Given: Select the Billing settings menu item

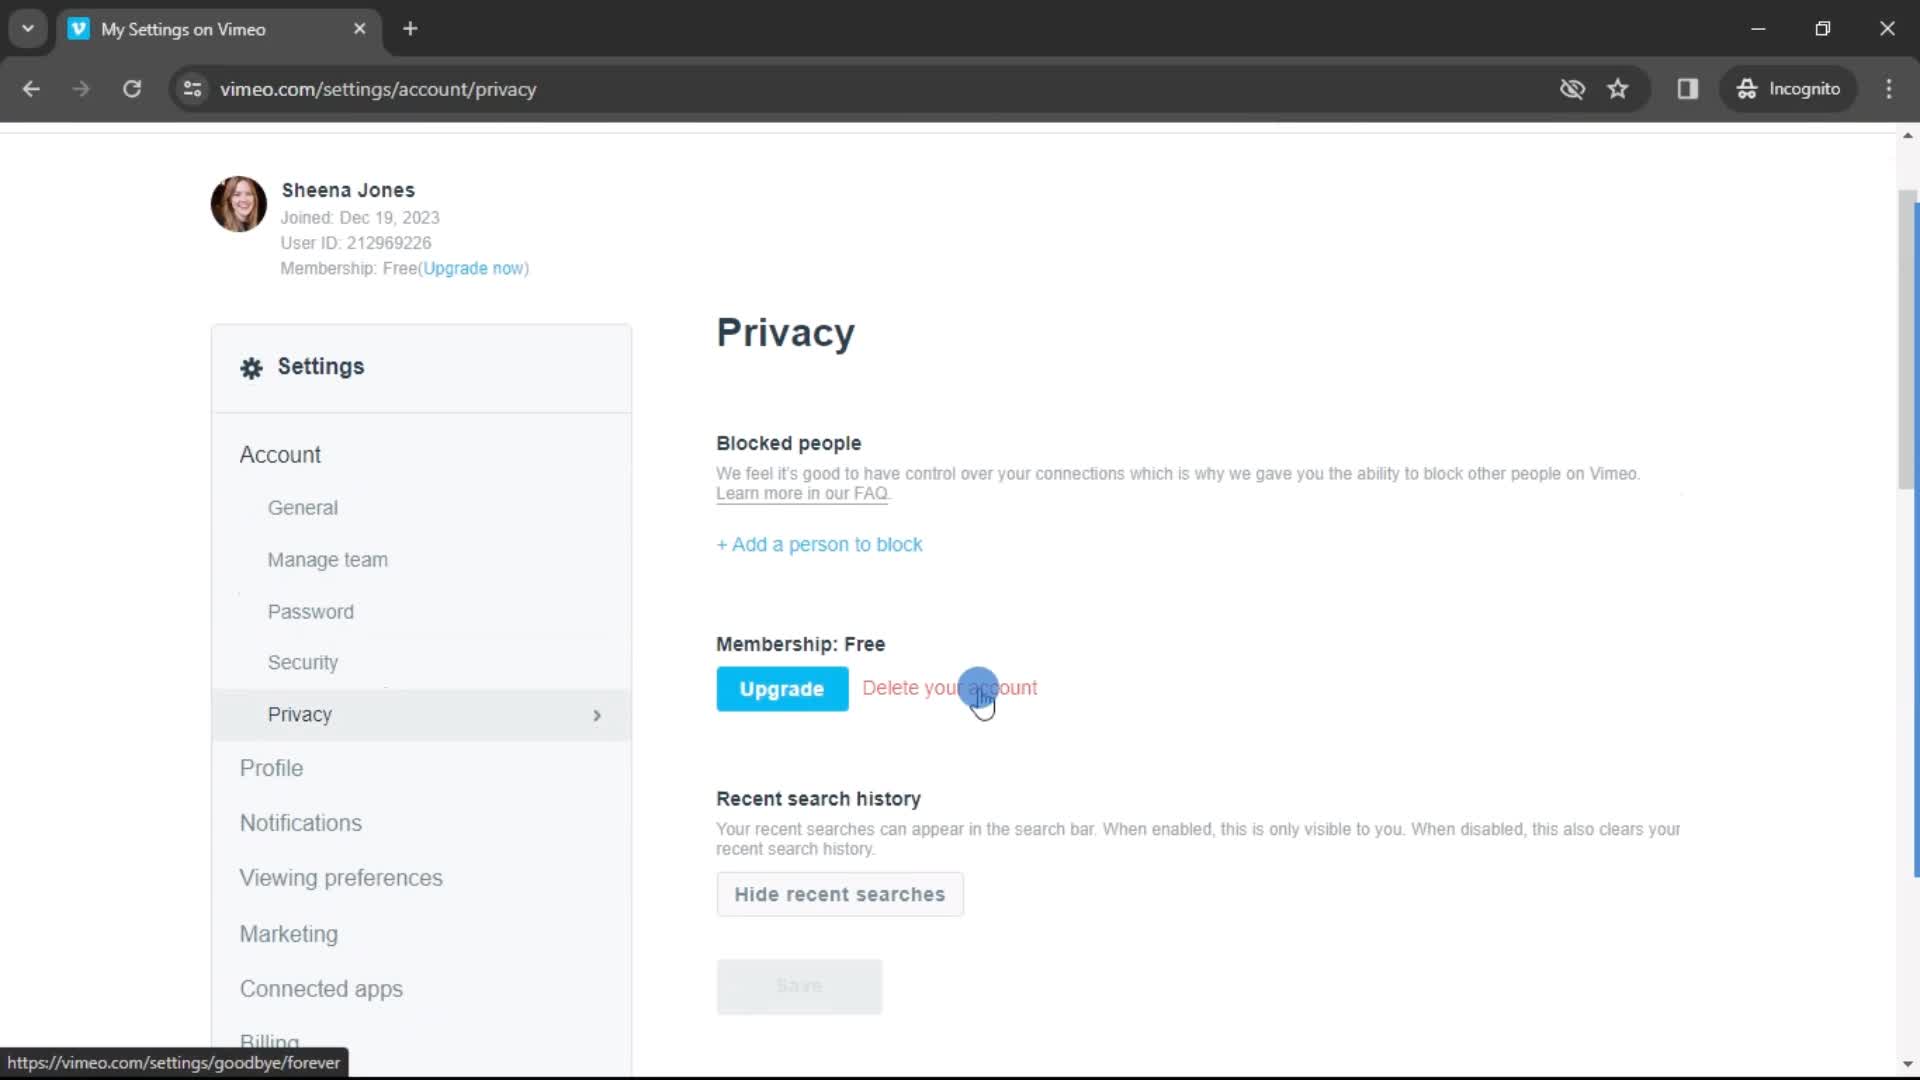Looking at the screenshot, I should click(270, 1043).
